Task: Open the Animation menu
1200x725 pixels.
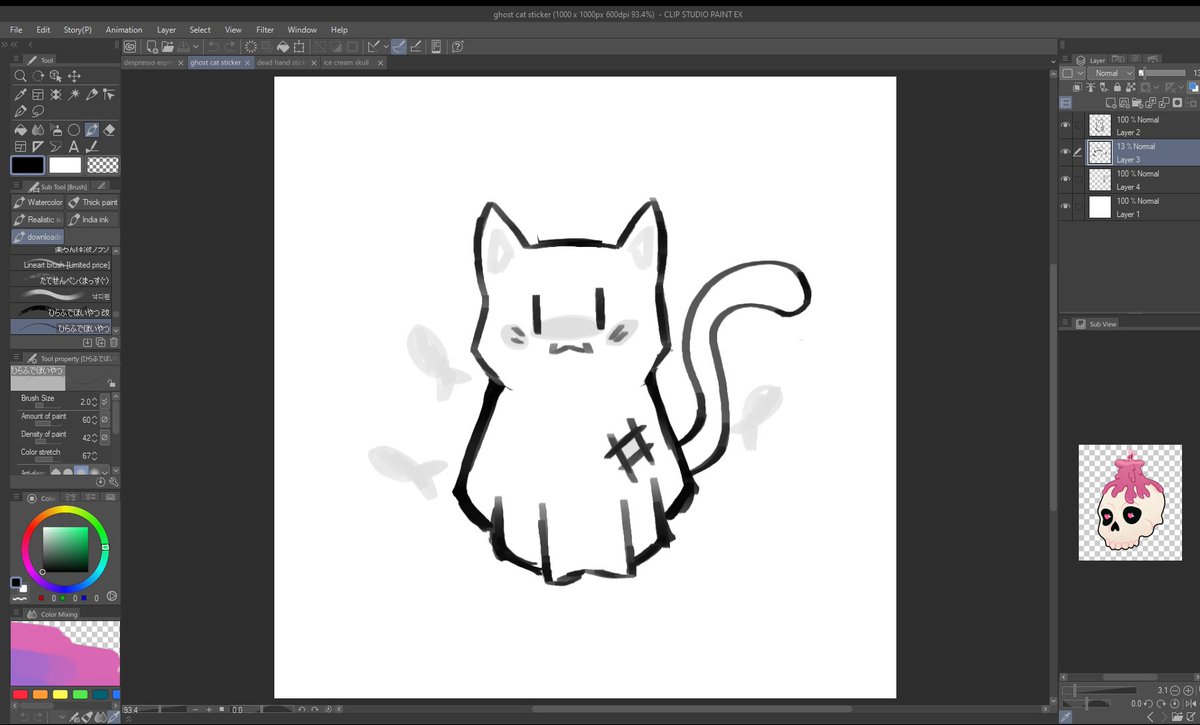Action: tap(124, 30)
